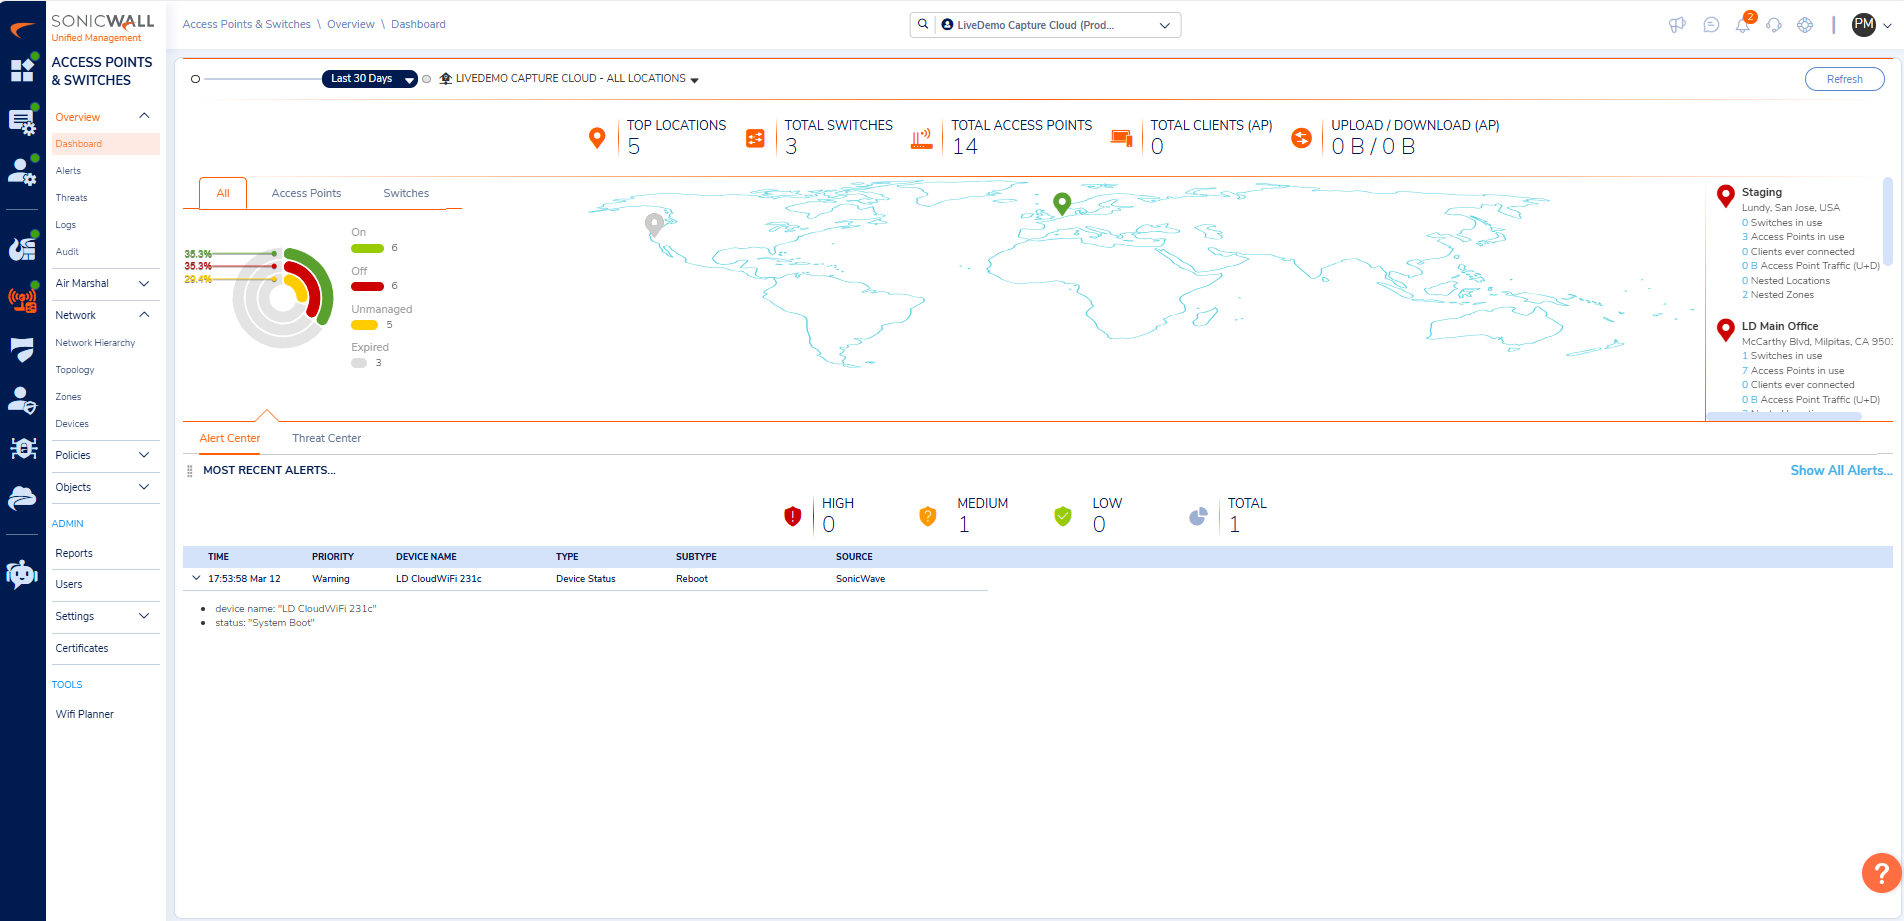Open the Last 30 Days dropdown

tap(369, 79)
